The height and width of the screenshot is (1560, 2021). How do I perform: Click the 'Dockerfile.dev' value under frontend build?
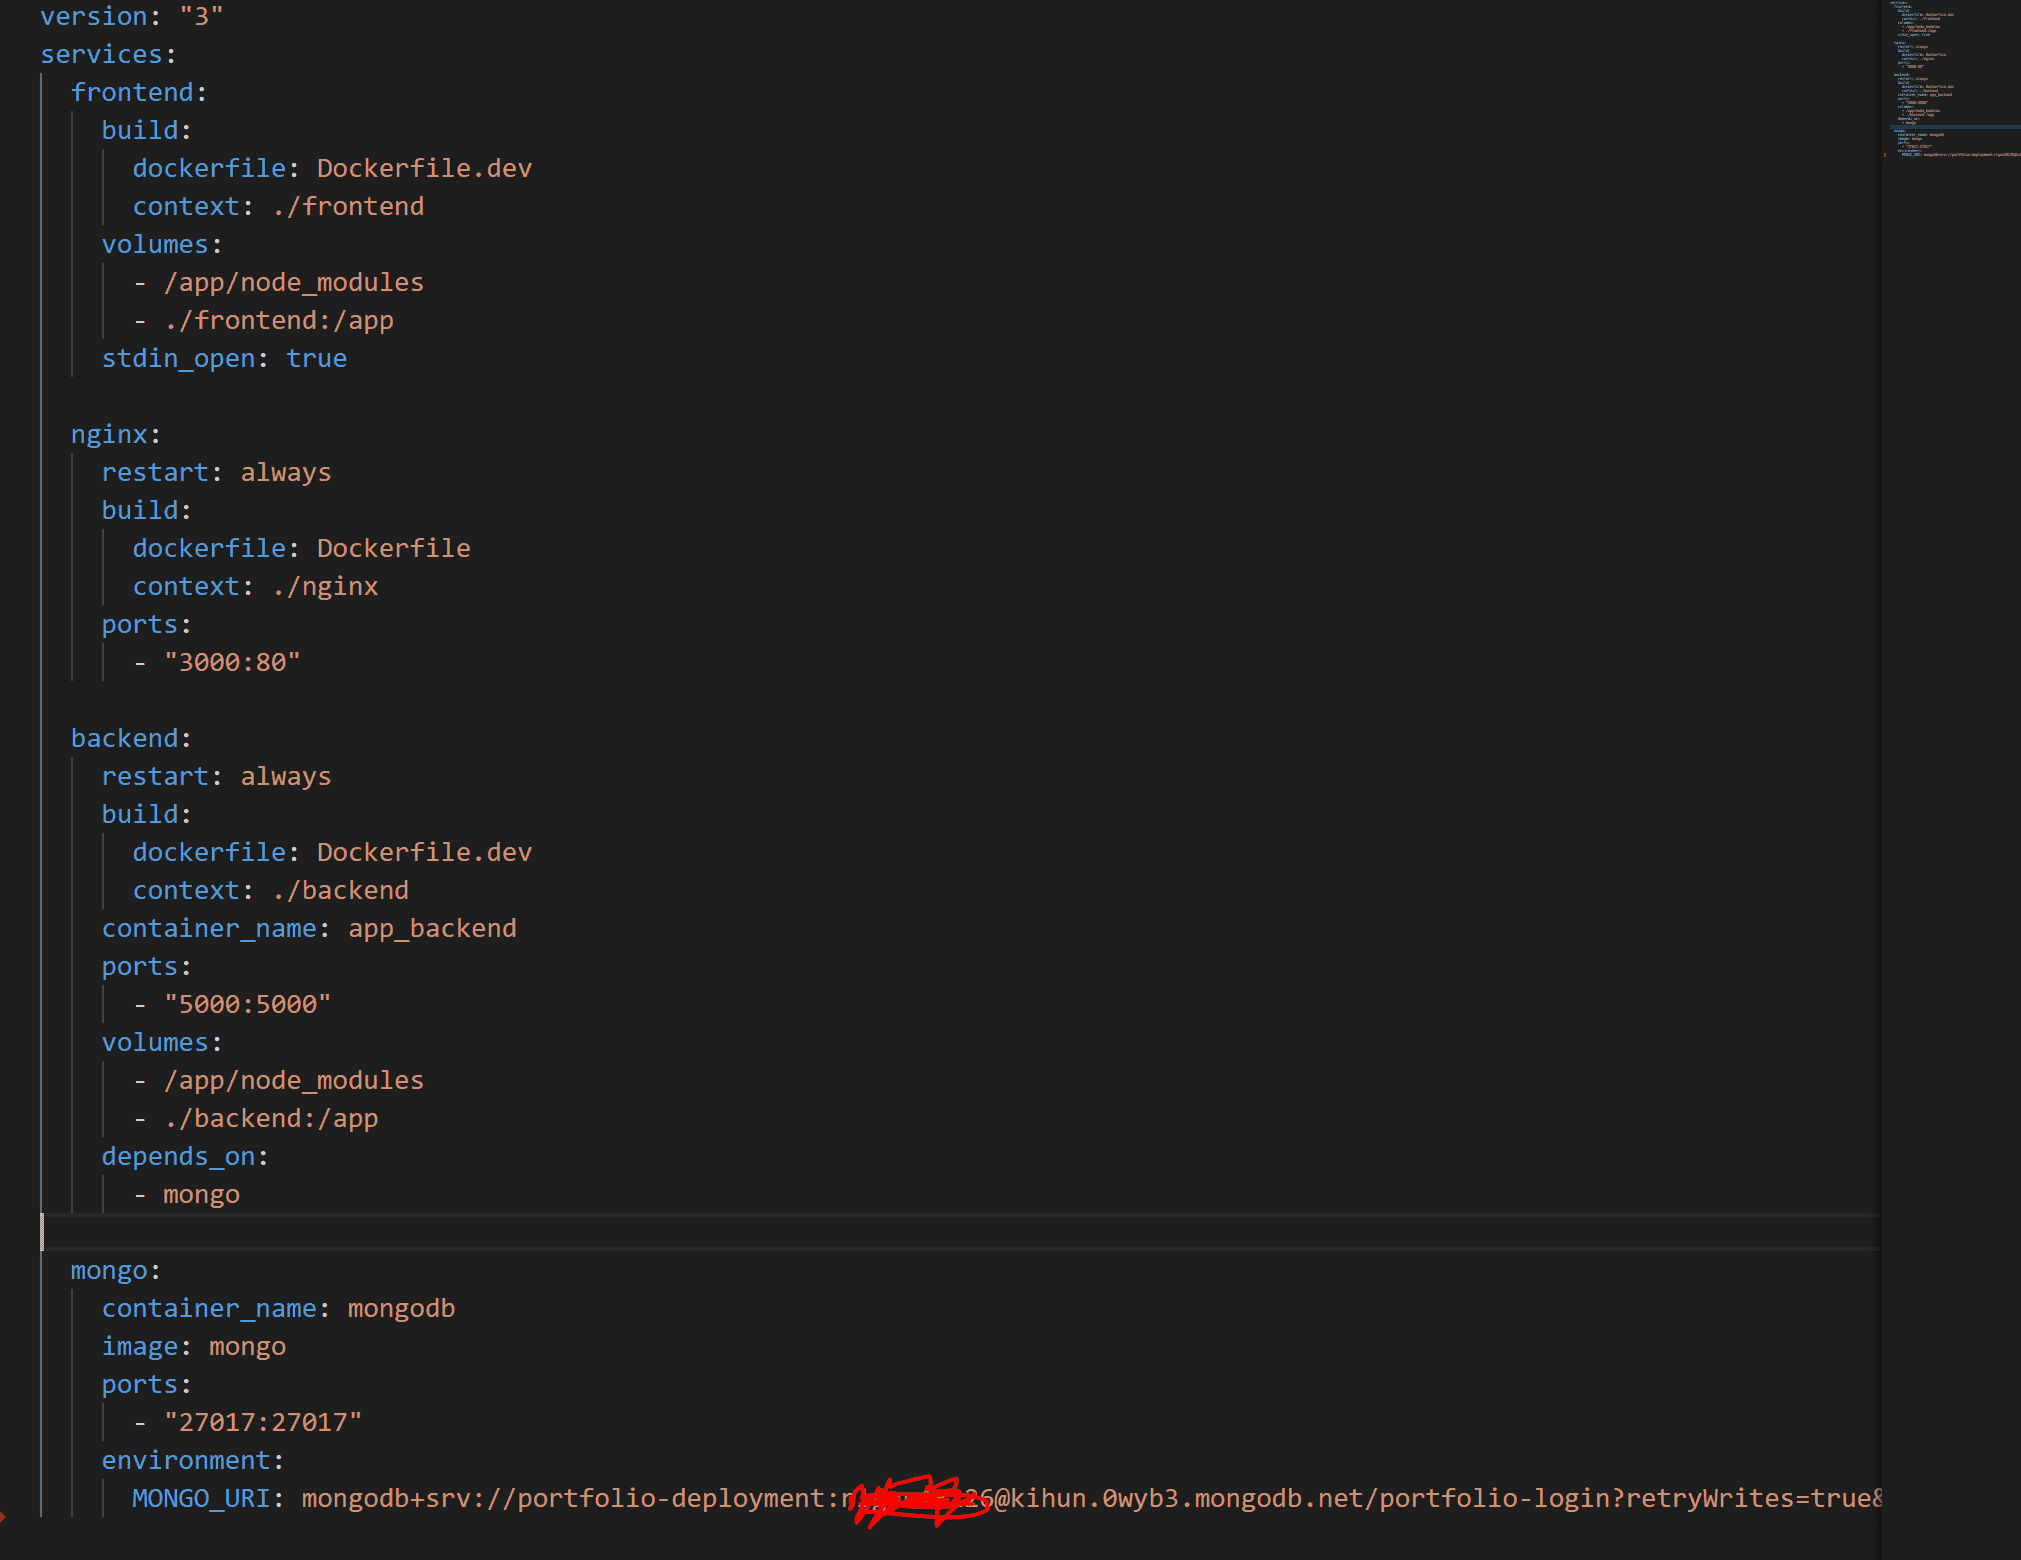pyautogui.click(x=424, y=168)
